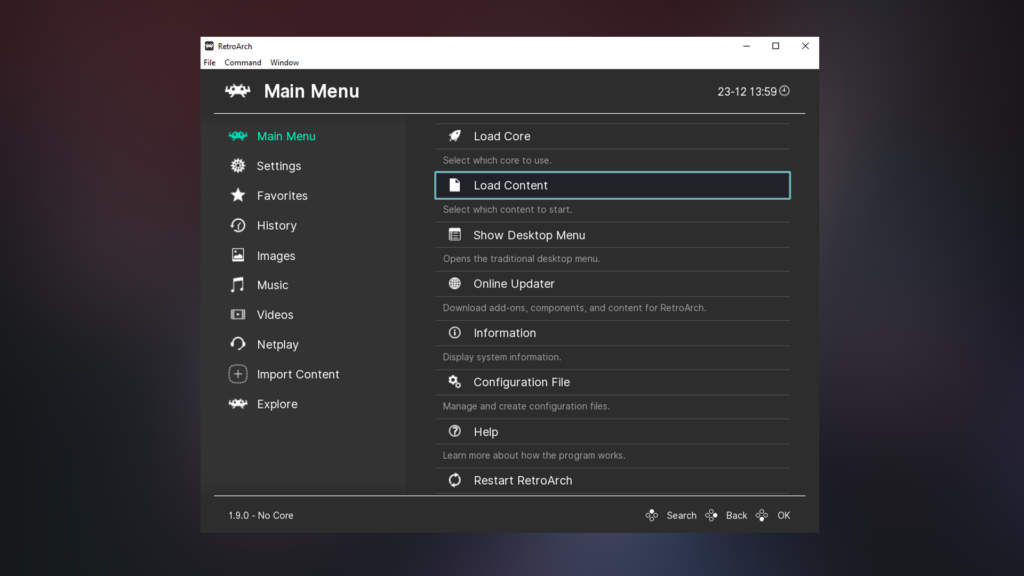Image resolution: width=1024 pixels, height=576 pixels.
Task: Click the Back label in footer
Action: click(736, 515)
